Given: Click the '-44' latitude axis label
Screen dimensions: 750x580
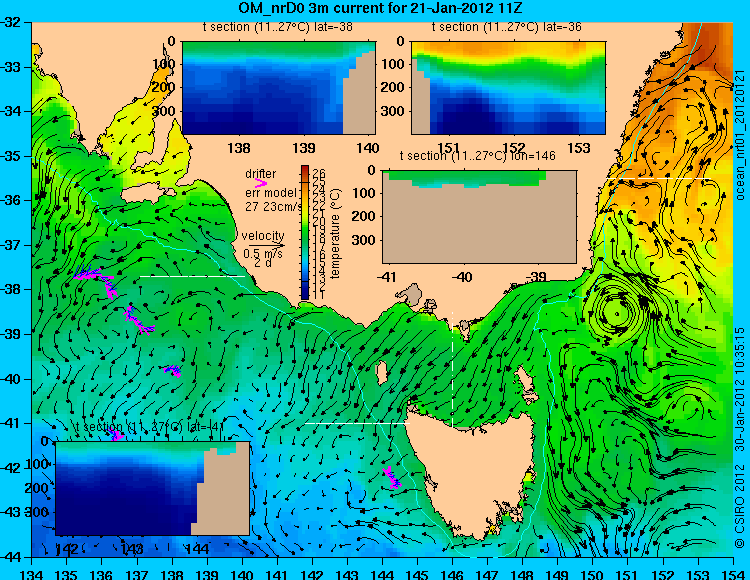Looking at the screenshot, I should (x=11, y=557).
